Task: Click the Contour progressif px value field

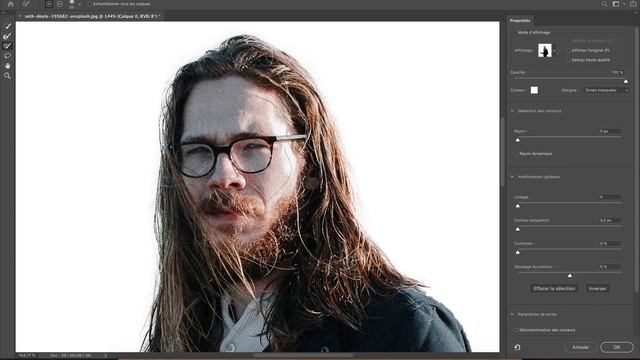Action: point(610,220)
